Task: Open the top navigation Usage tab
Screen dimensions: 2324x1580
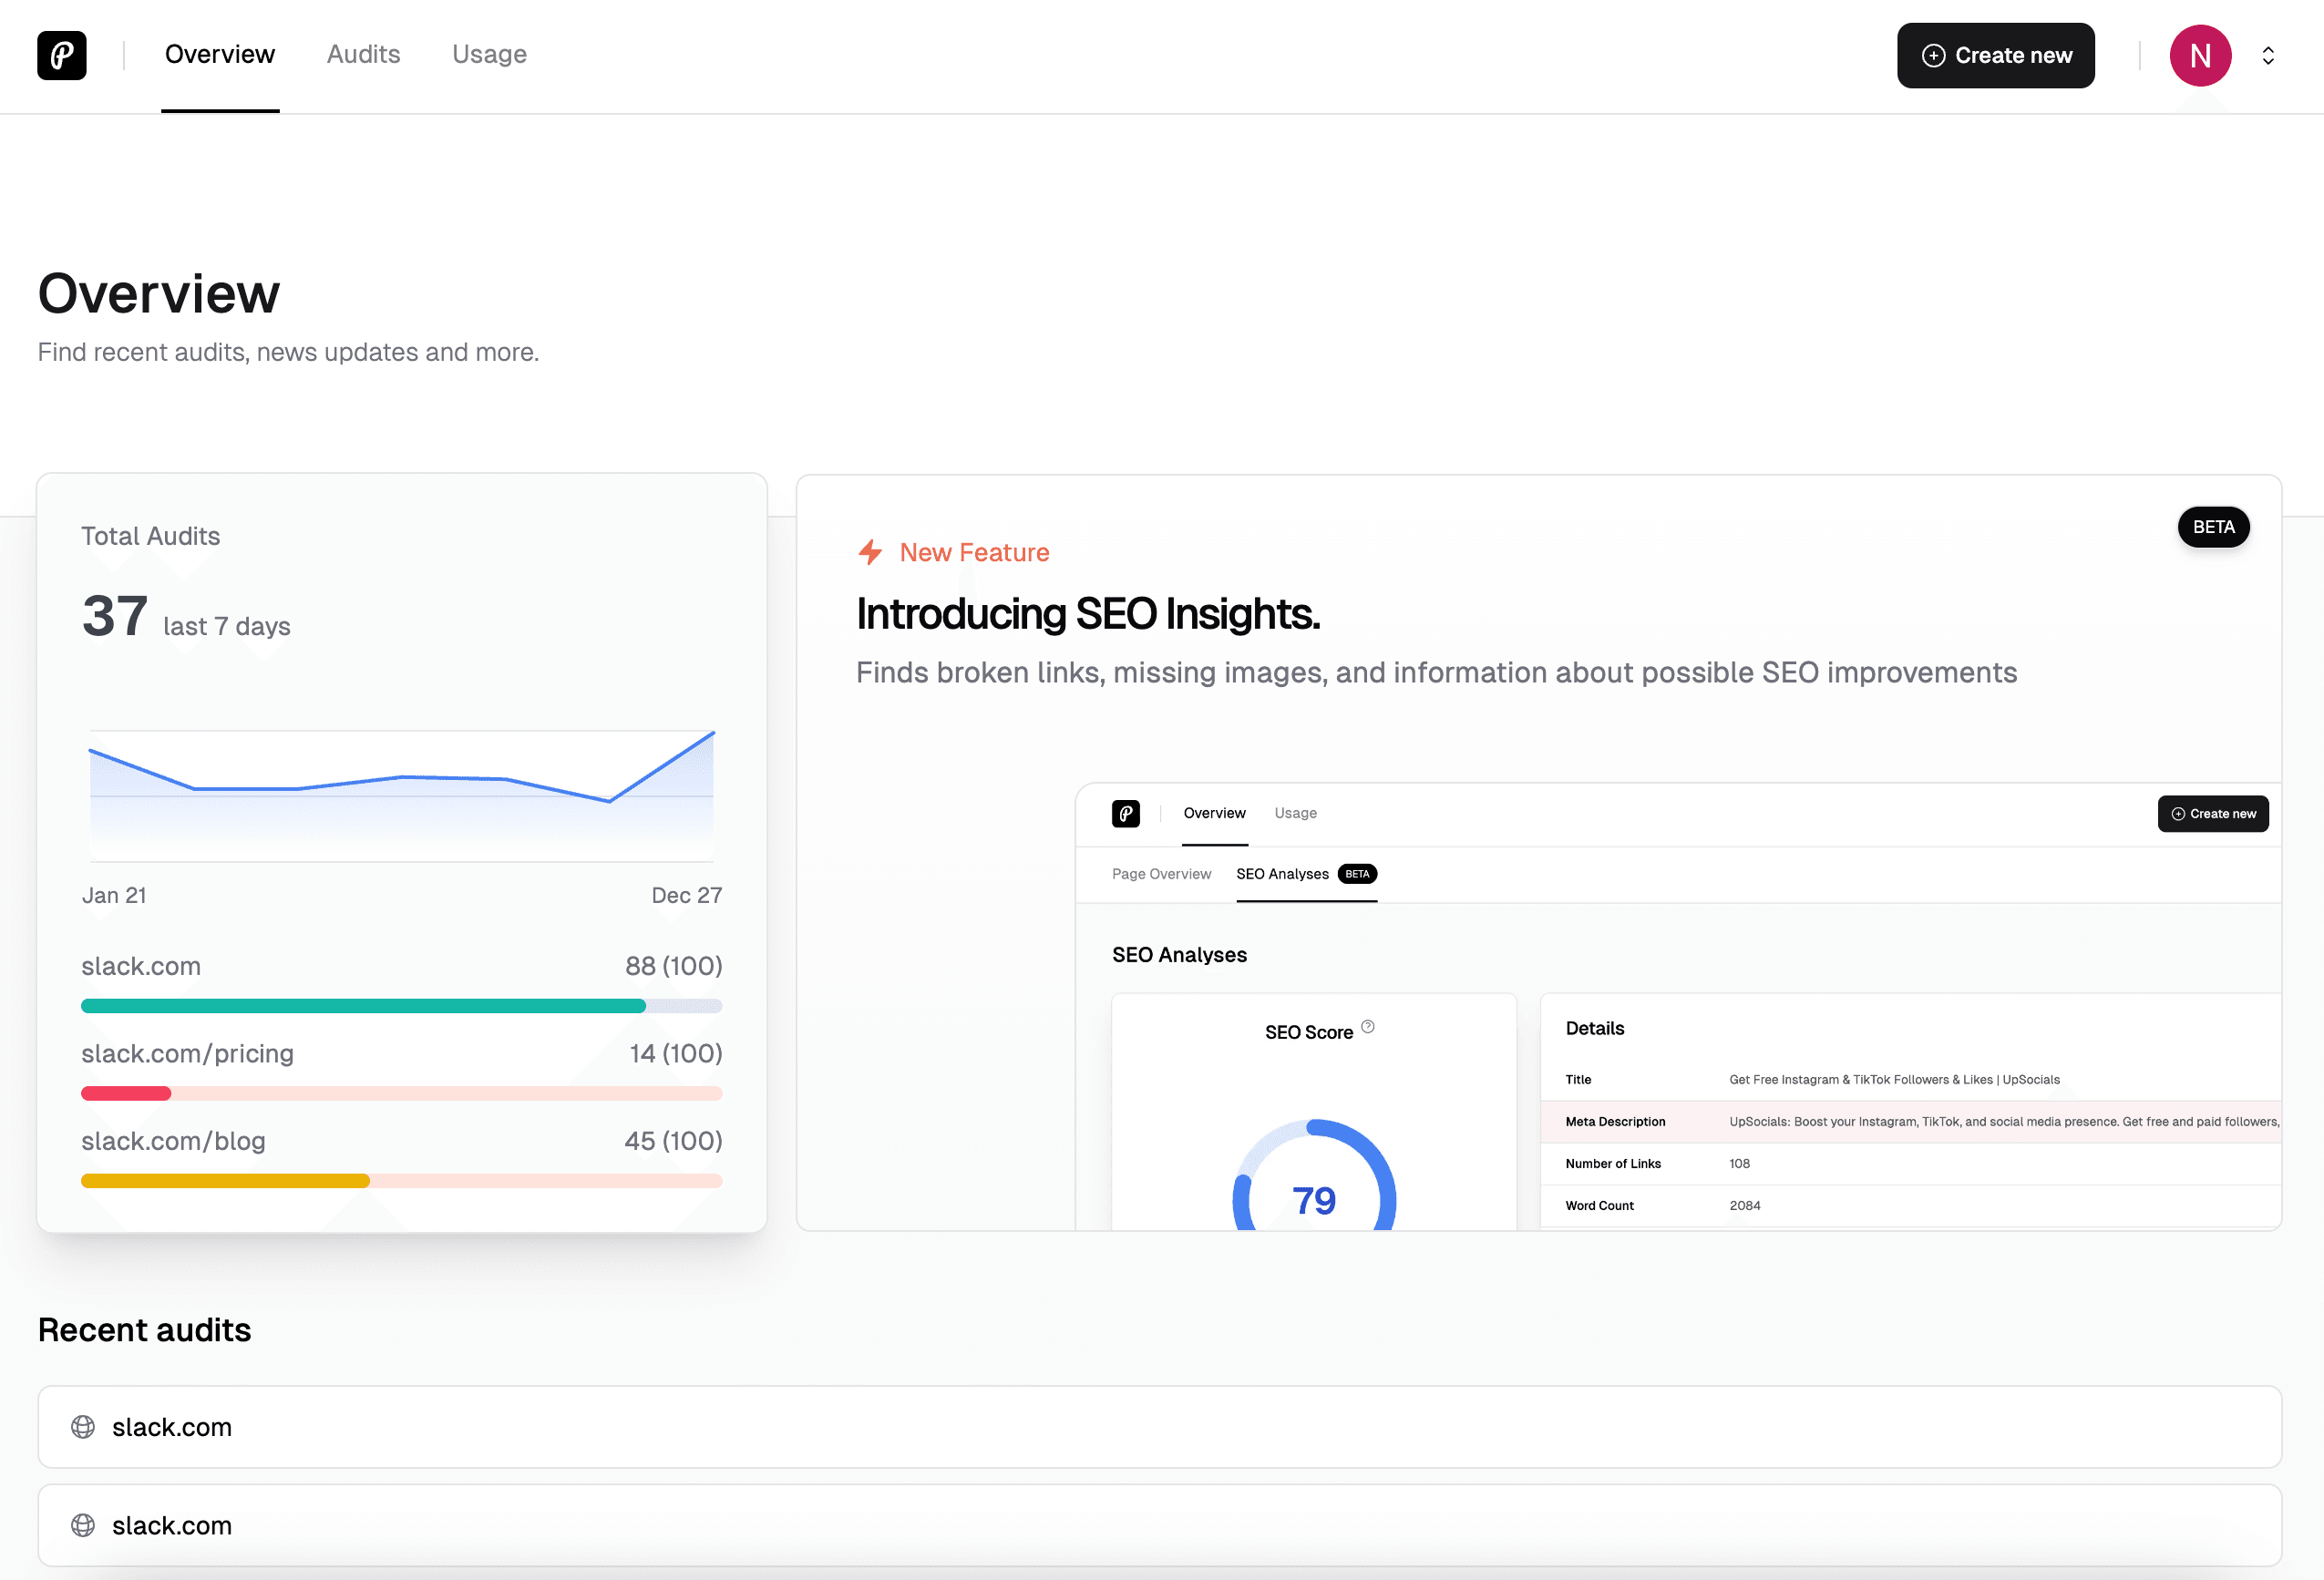Action: point(489,54)
